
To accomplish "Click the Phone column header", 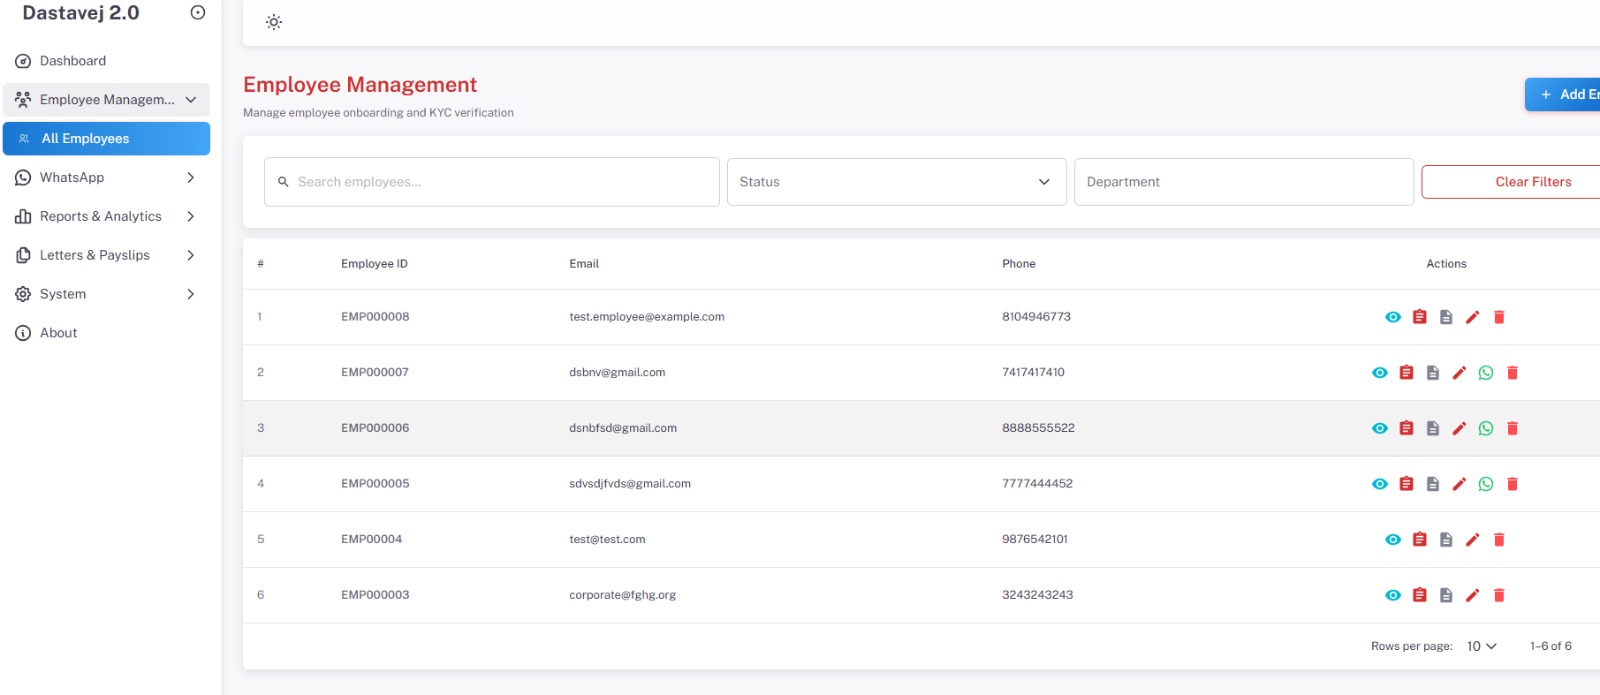I will point(1019,264).
